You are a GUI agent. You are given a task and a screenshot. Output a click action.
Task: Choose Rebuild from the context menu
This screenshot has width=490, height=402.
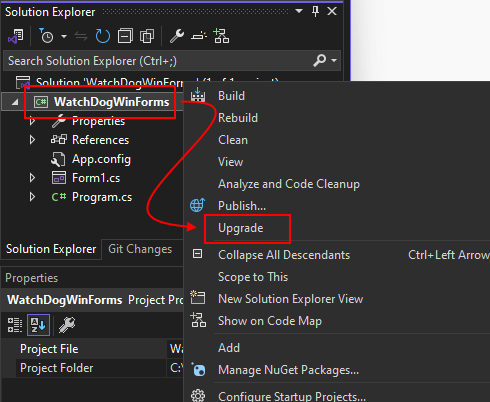[x=238, y=118]
